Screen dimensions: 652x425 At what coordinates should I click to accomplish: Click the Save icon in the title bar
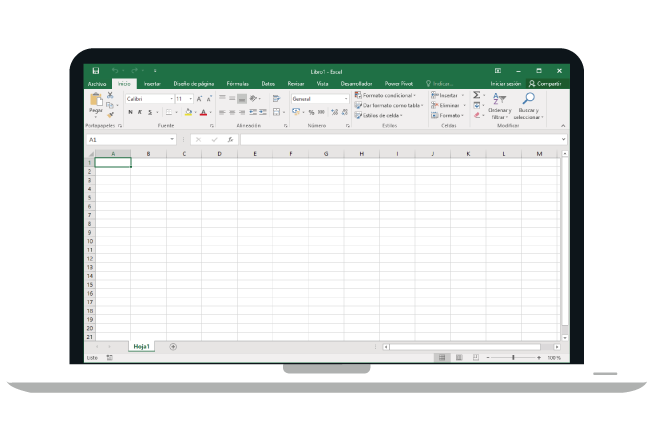[x=96, y=71]
